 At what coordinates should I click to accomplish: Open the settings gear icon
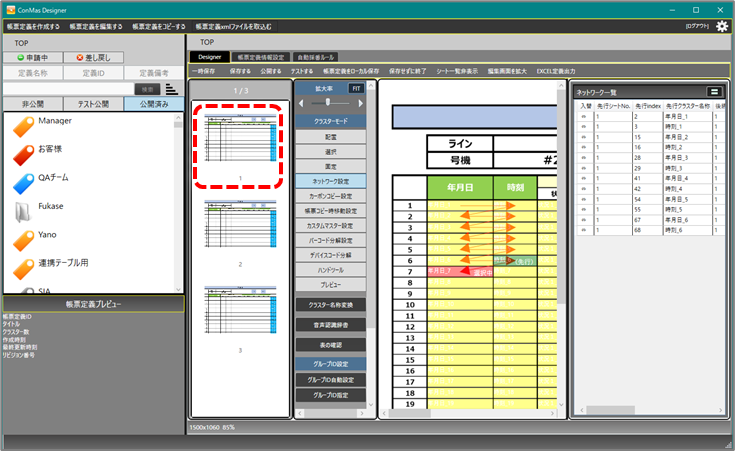(722, 26)
